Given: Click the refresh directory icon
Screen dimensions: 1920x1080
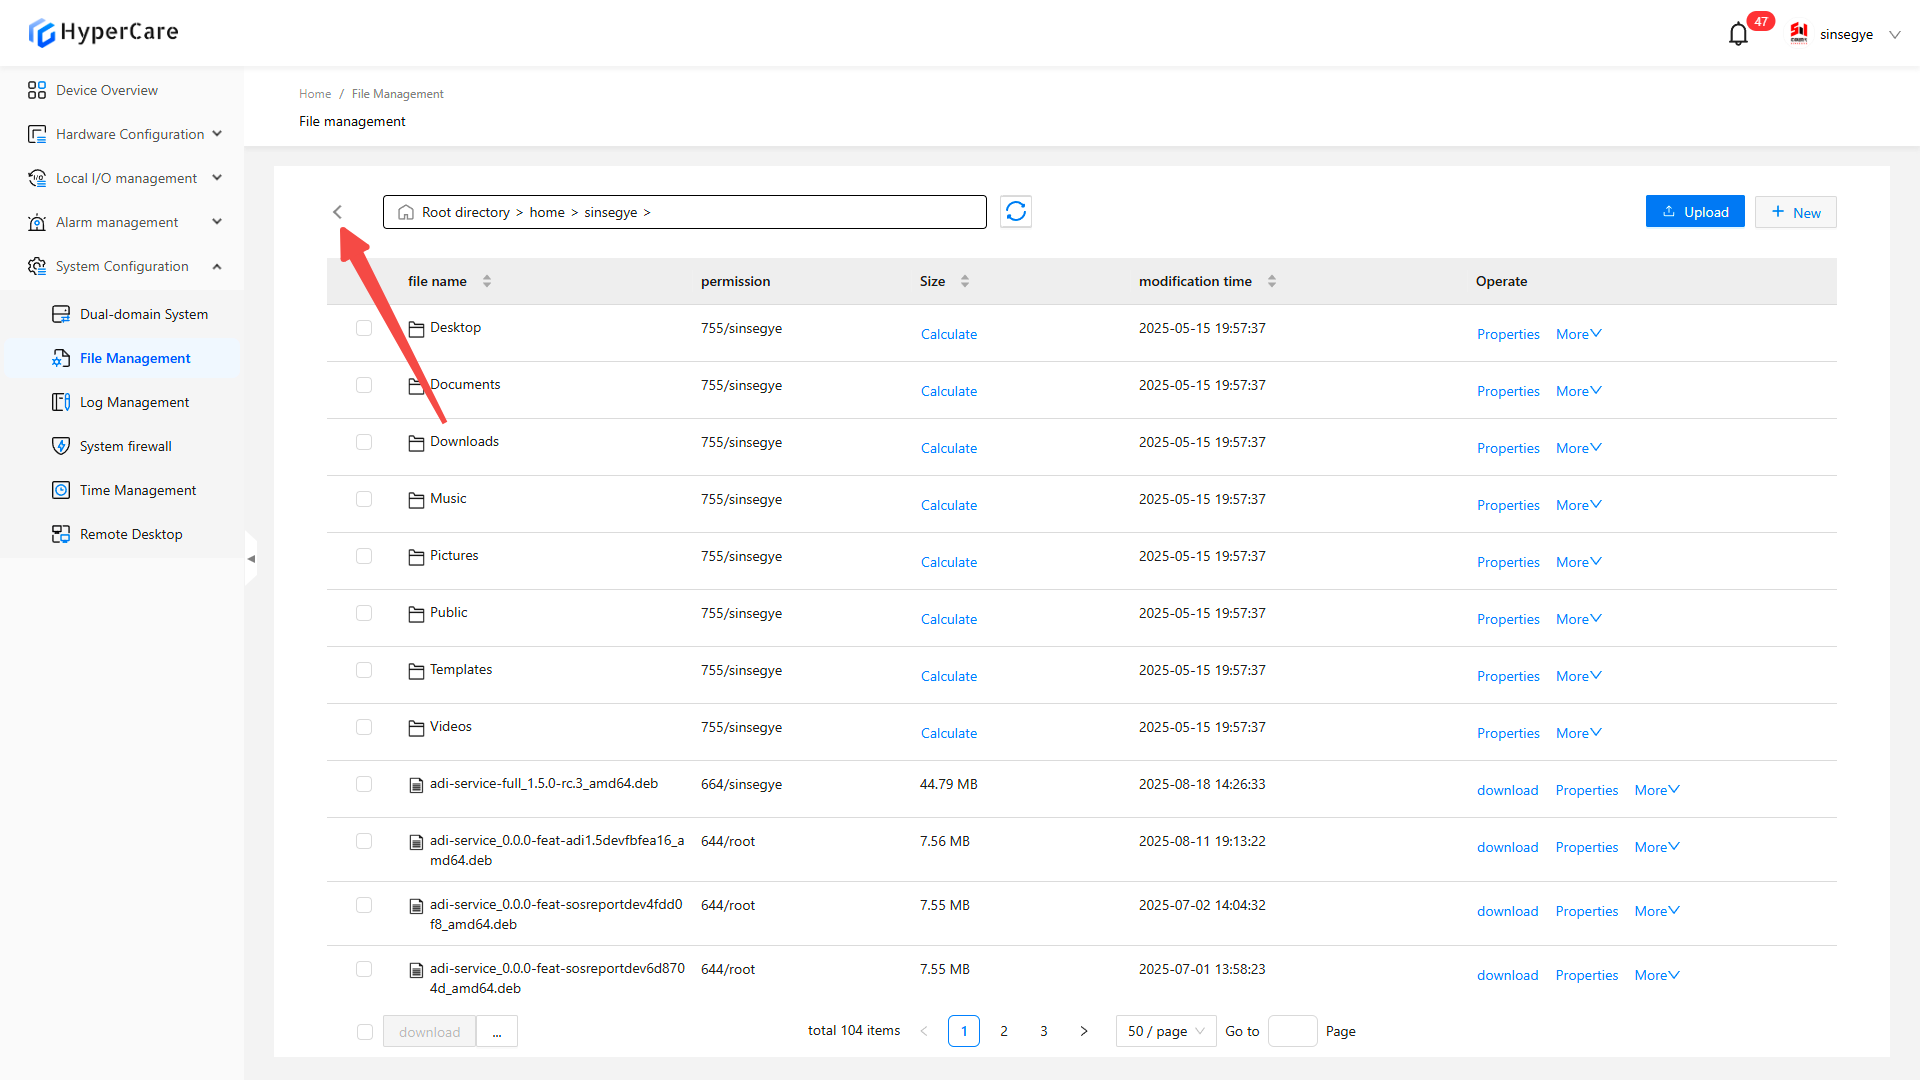Looking at the screenshot, I should pyautogui.click(x=1015, y=212).
